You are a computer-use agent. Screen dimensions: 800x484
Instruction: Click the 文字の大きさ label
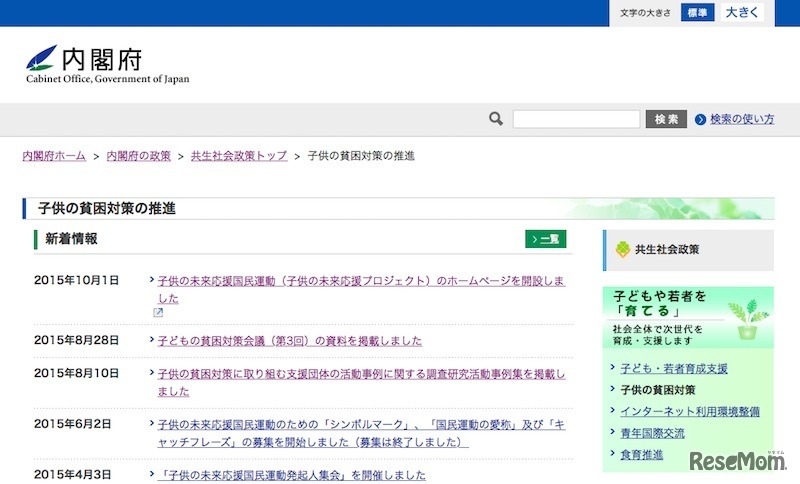[645, 13]
